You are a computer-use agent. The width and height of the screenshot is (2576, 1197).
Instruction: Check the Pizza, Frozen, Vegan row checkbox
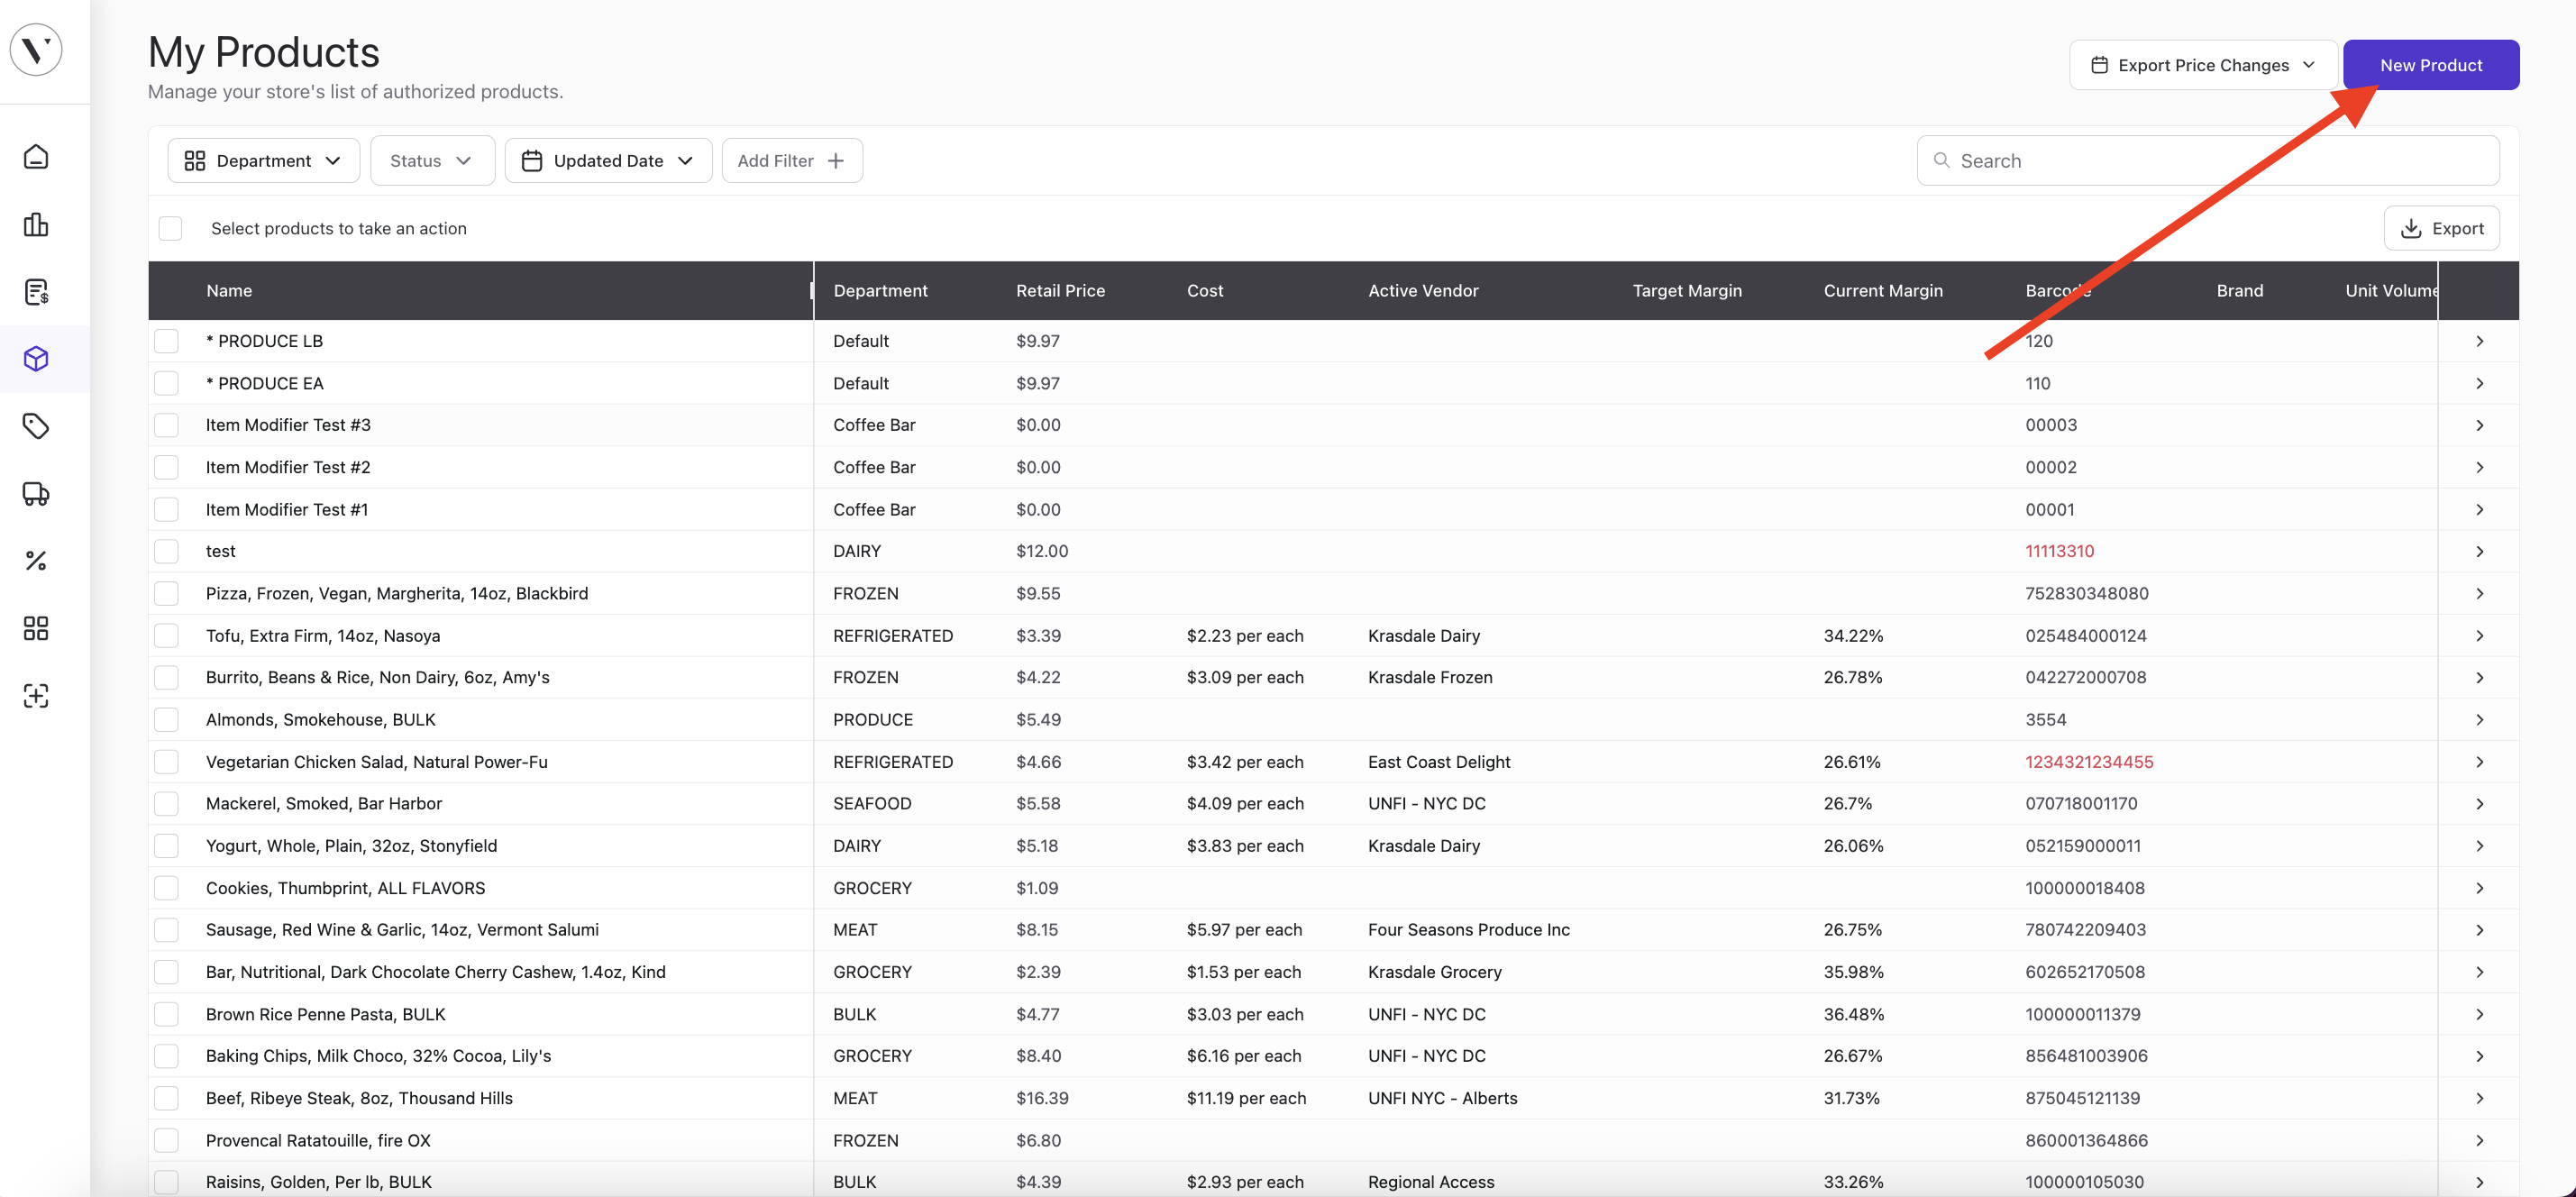point(167,593)
